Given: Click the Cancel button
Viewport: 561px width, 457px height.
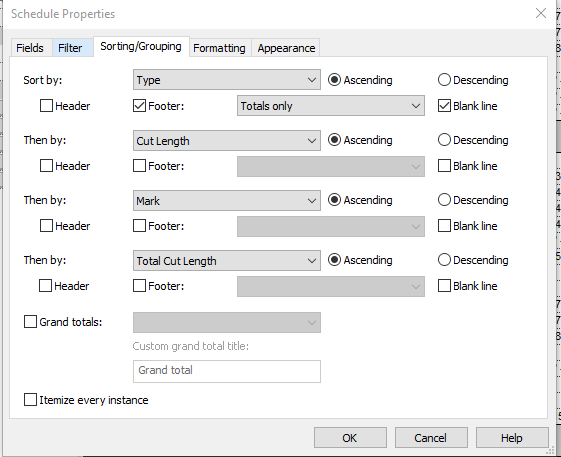Looking at the screenshot, I should pos(431,438).
